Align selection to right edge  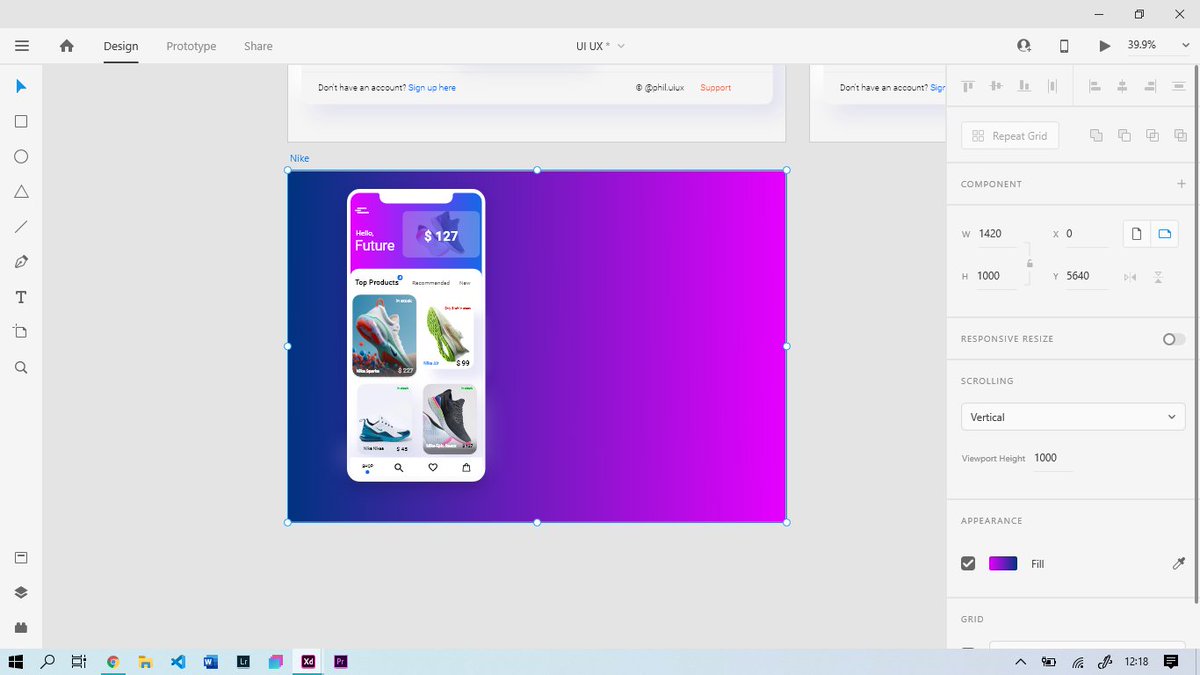[1151, 86]
